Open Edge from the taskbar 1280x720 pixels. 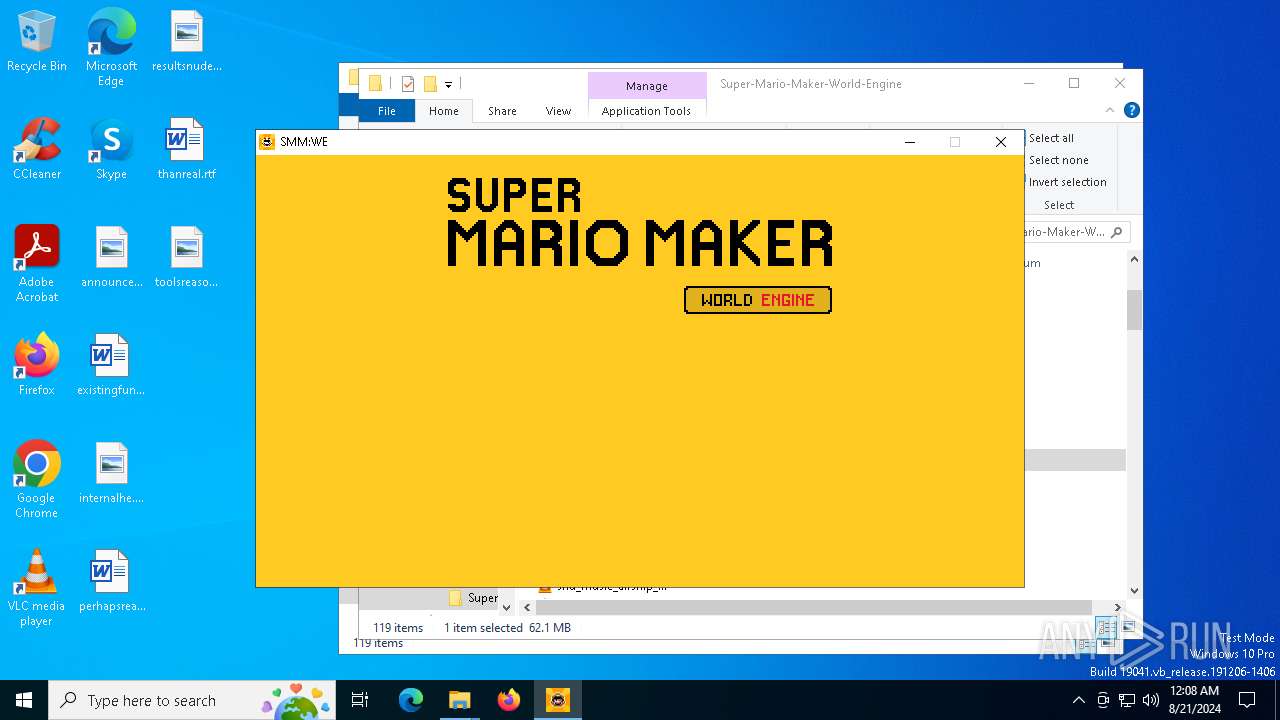tap(411, 700)
